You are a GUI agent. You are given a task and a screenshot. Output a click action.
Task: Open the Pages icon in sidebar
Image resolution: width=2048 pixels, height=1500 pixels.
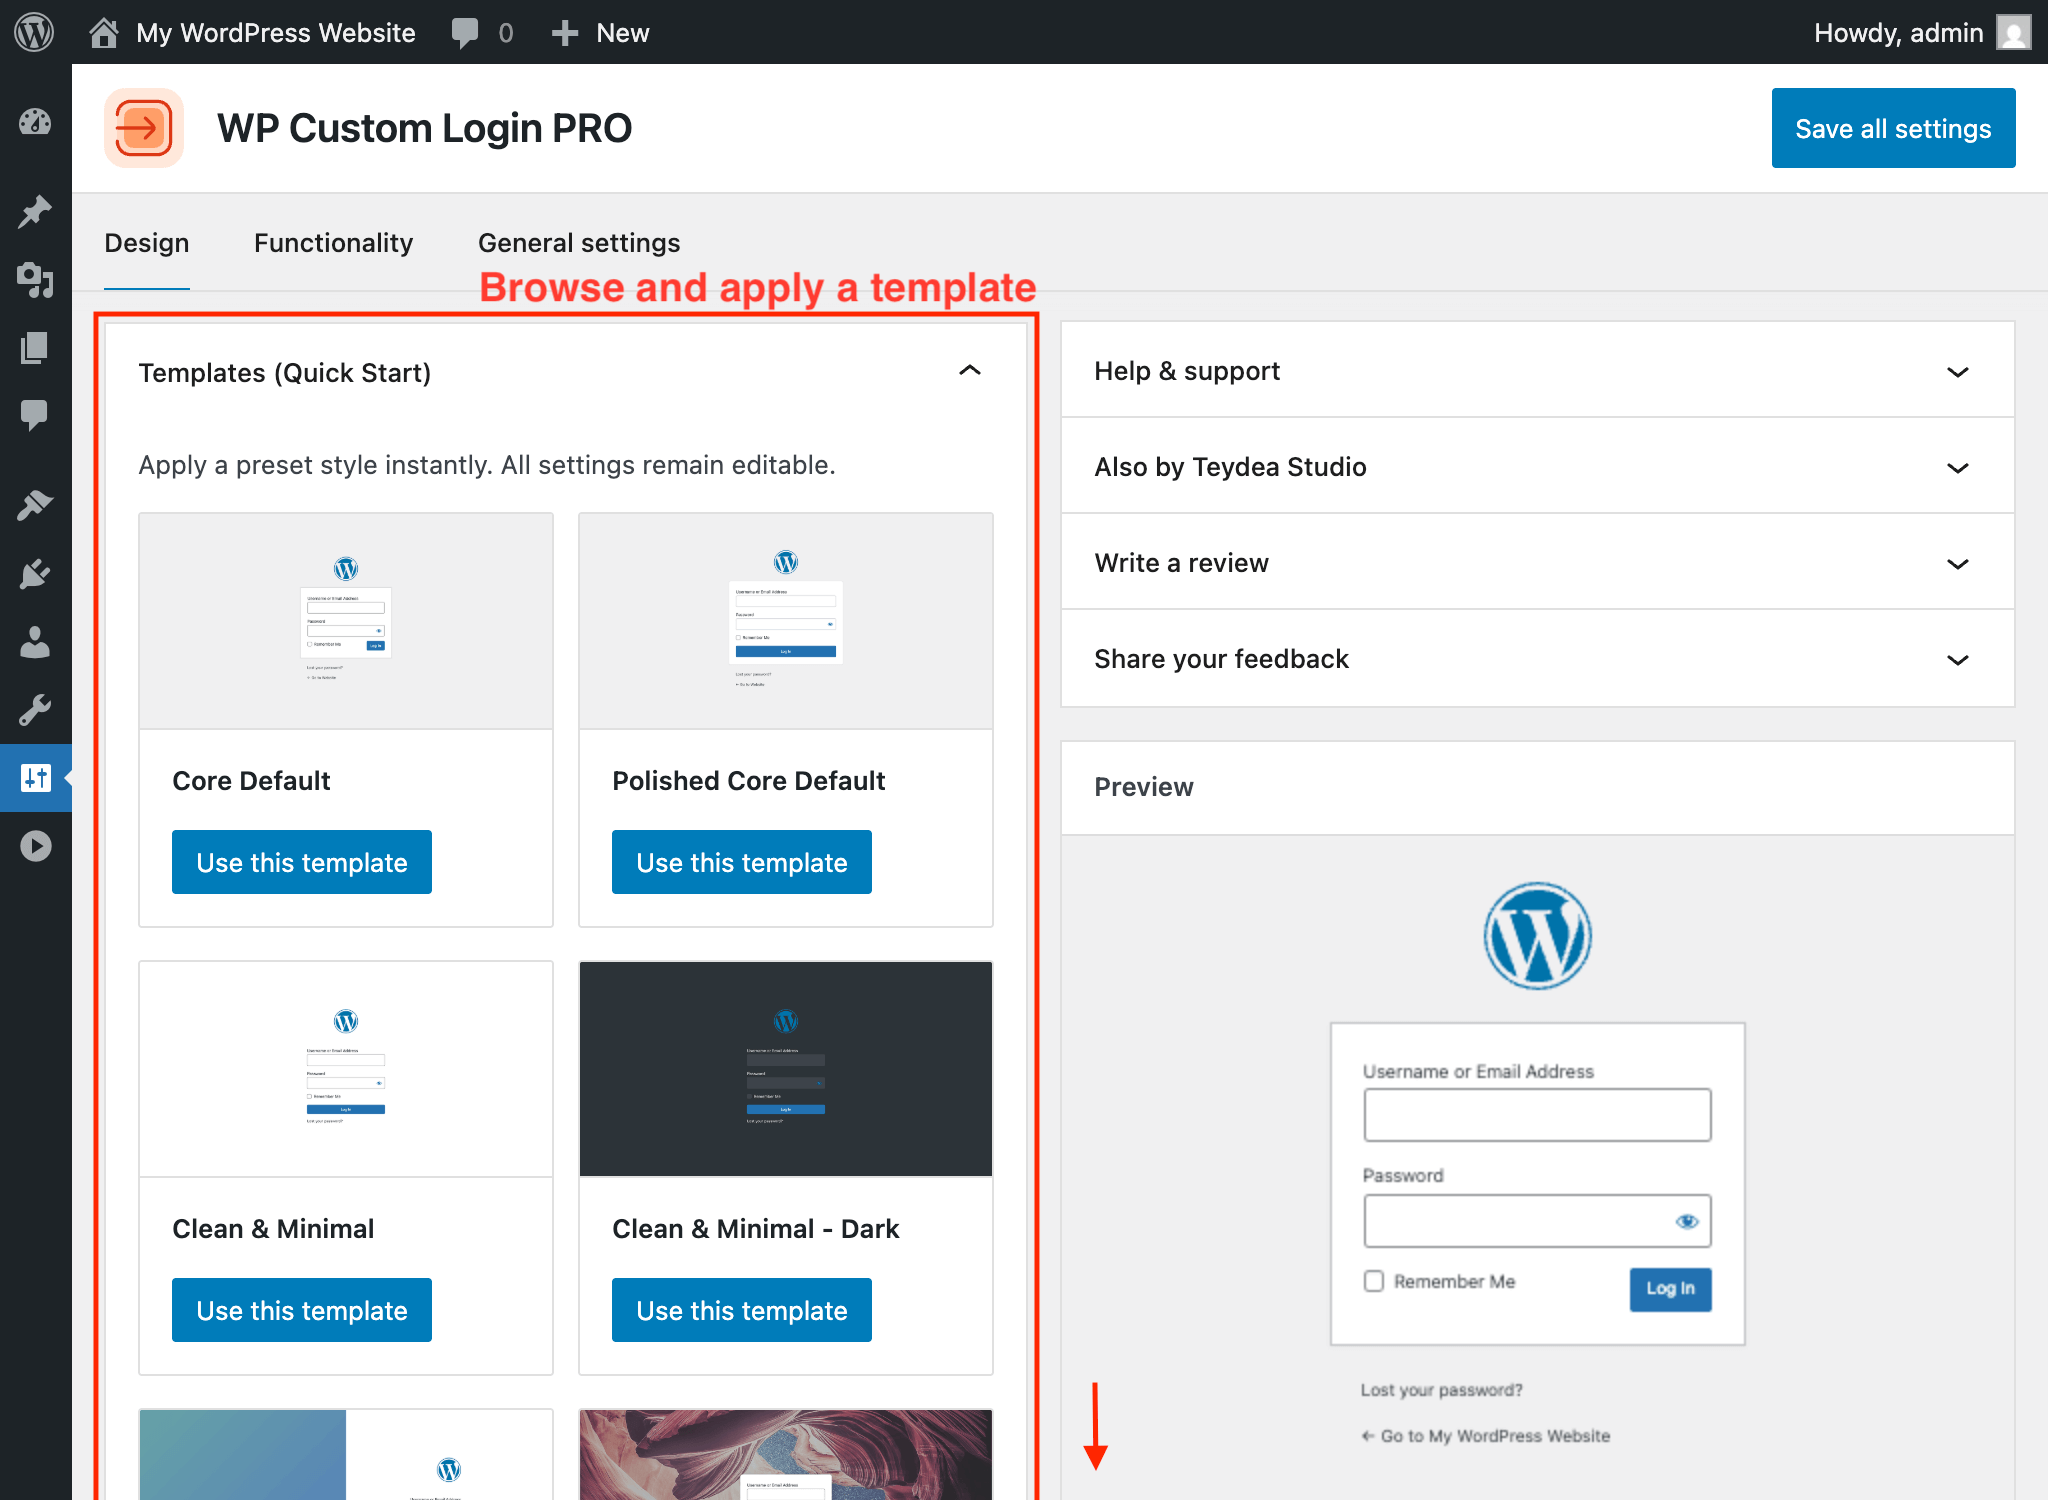point(35,348)
